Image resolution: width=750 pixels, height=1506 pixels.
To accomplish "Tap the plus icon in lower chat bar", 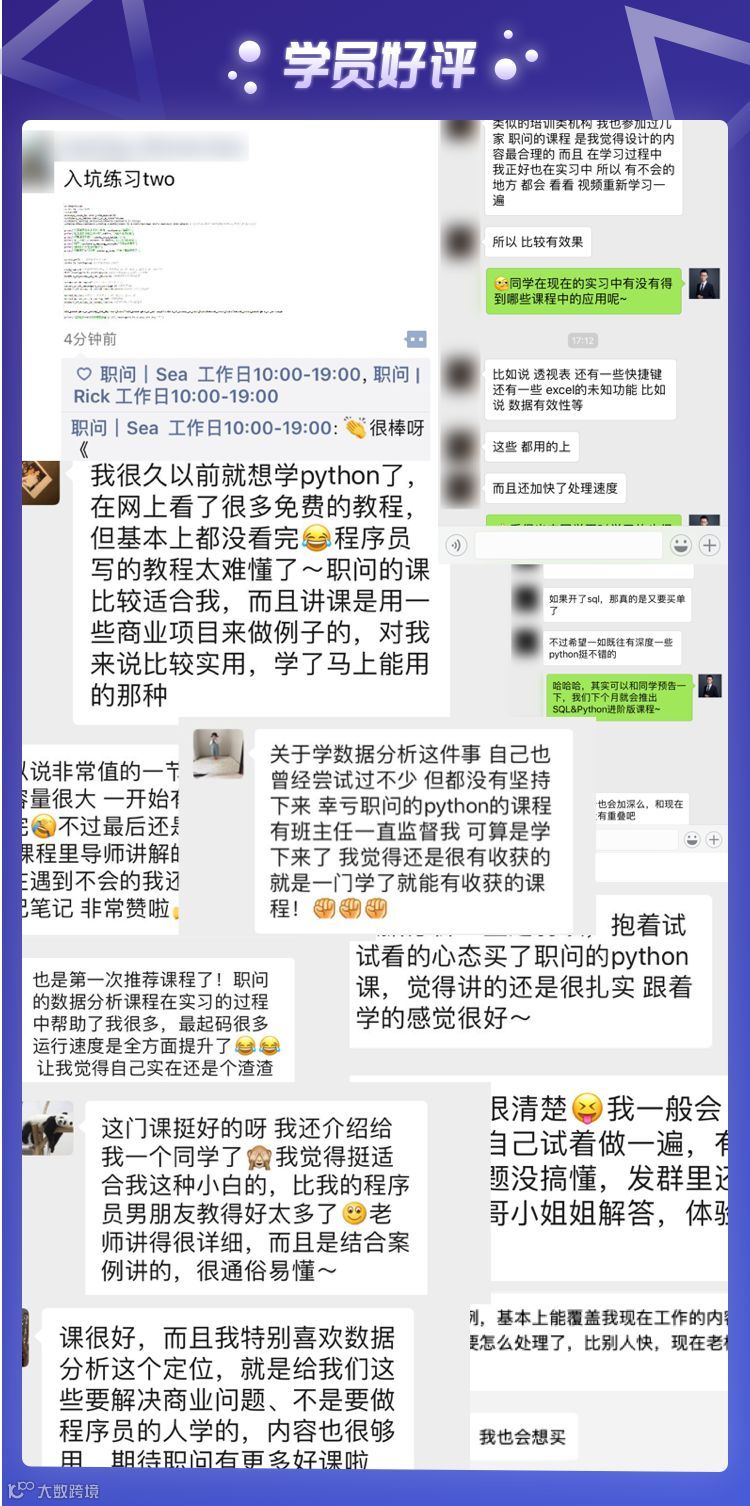I will pyautogui.click(x=713, y=840).
